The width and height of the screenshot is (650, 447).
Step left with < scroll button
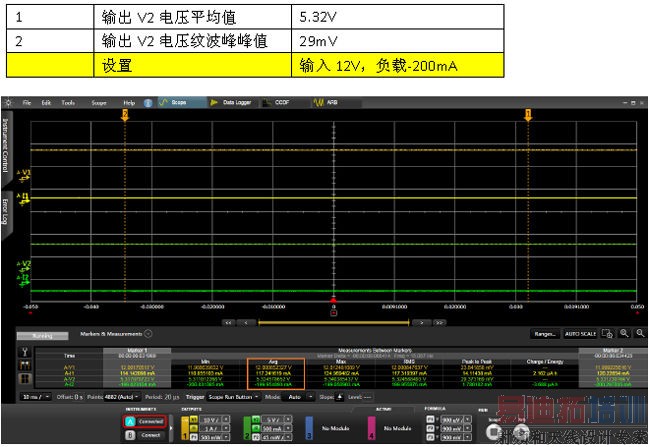tap(246, 322)
